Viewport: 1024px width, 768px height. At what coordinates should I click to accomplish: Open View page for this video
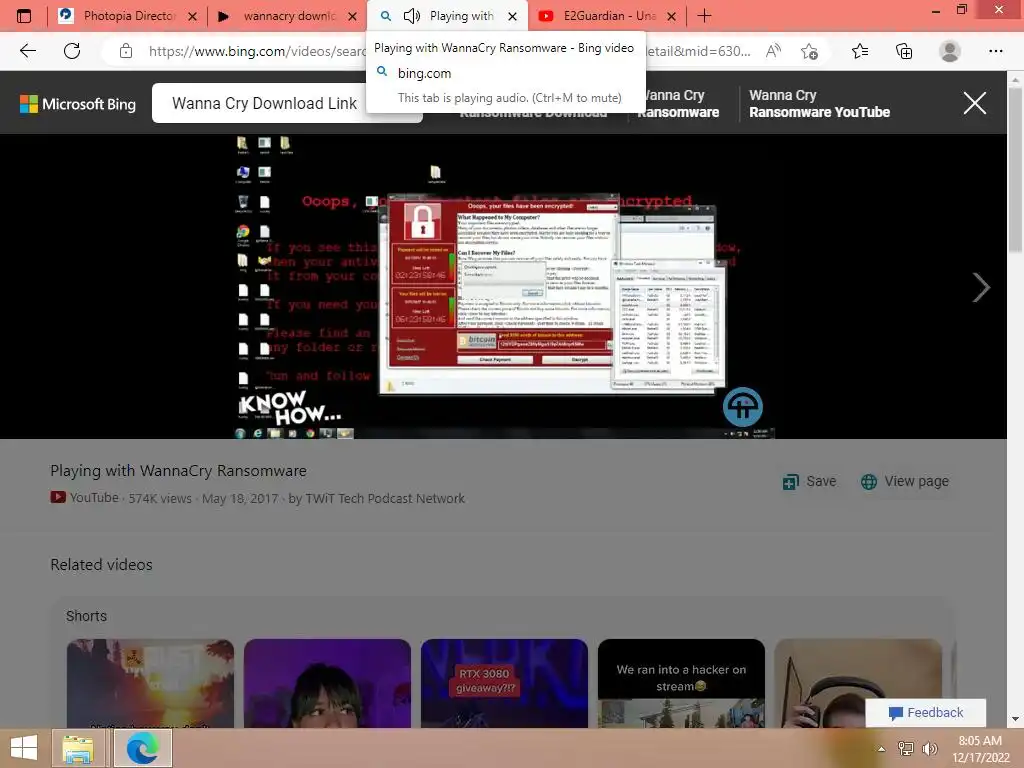tap(904, 481)
